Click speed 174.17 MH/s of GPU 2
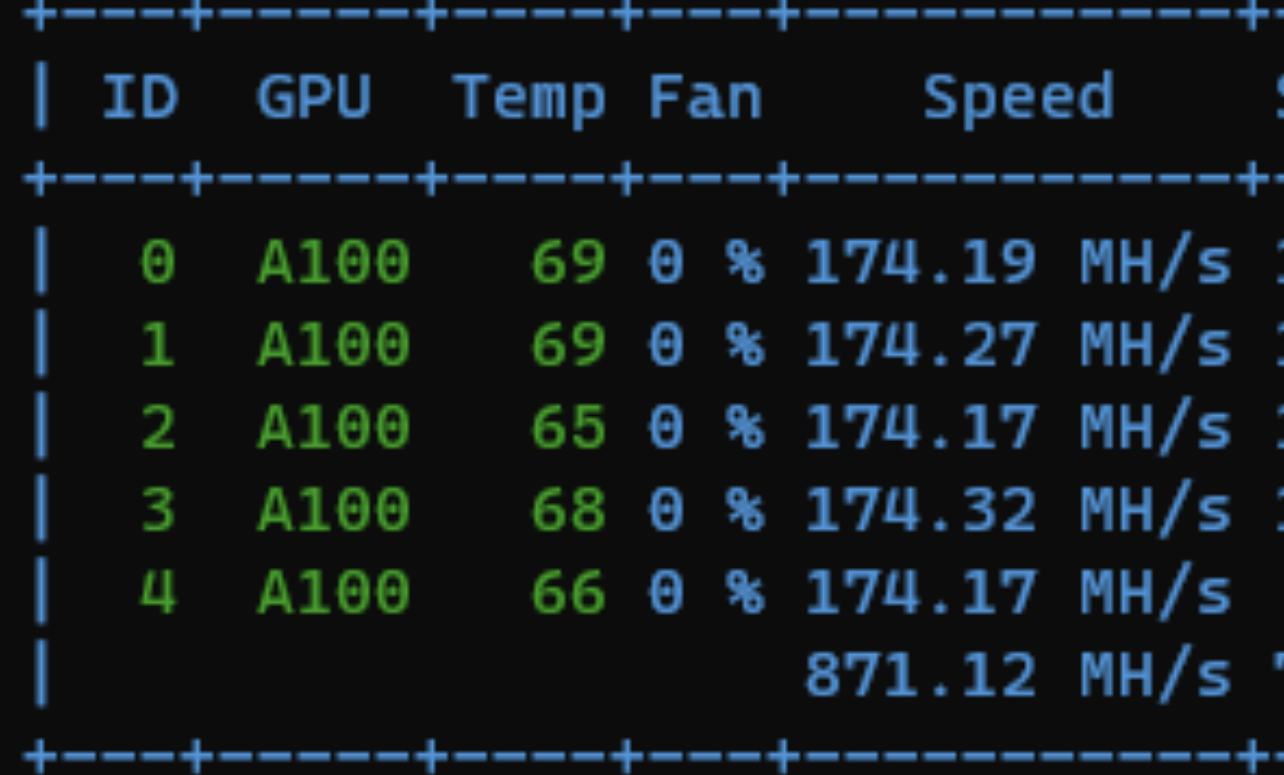Viewport: 1284px width, 775px height. tap(1018, 428)
